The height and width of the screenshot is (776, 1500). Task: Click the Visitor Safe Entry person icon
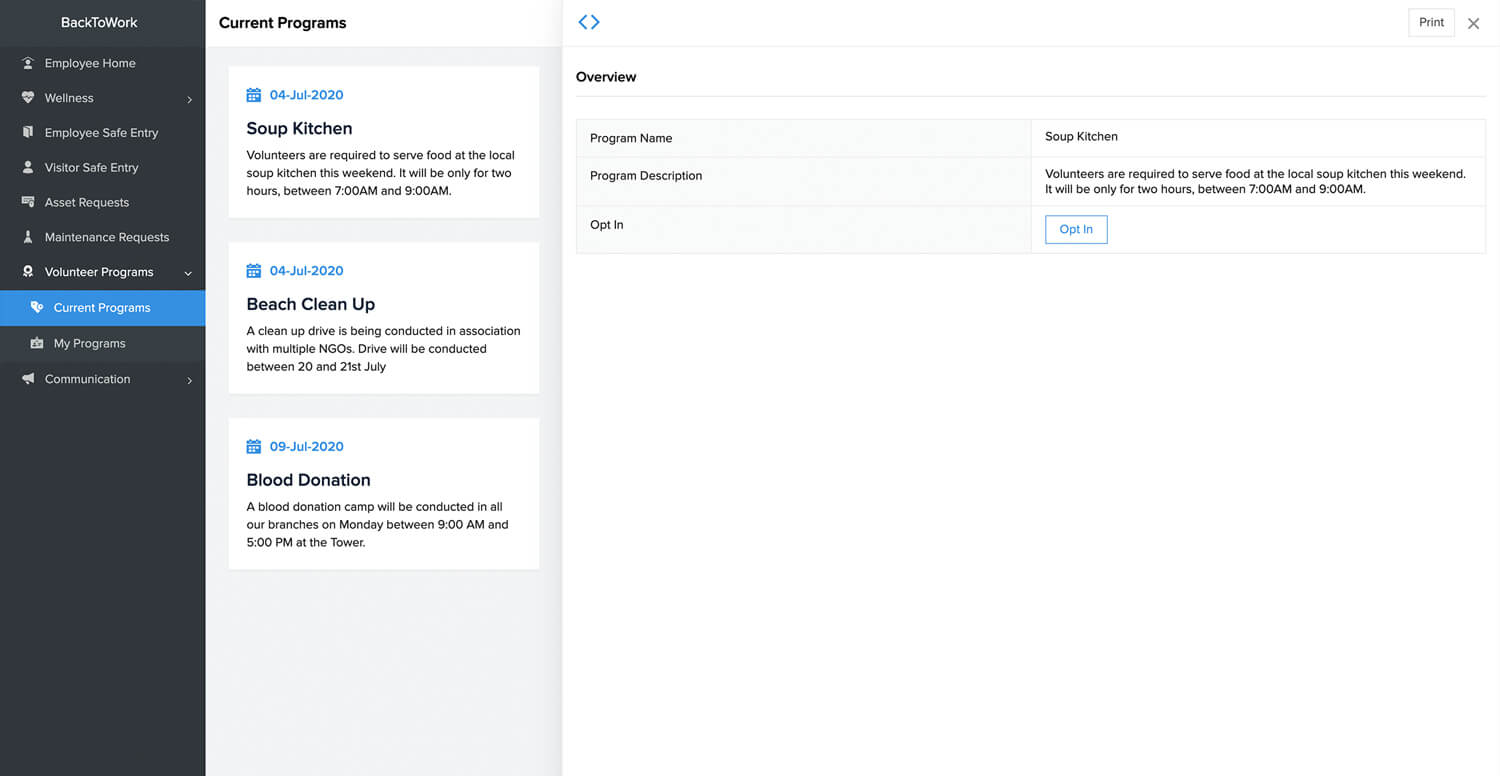click(28, 168)
